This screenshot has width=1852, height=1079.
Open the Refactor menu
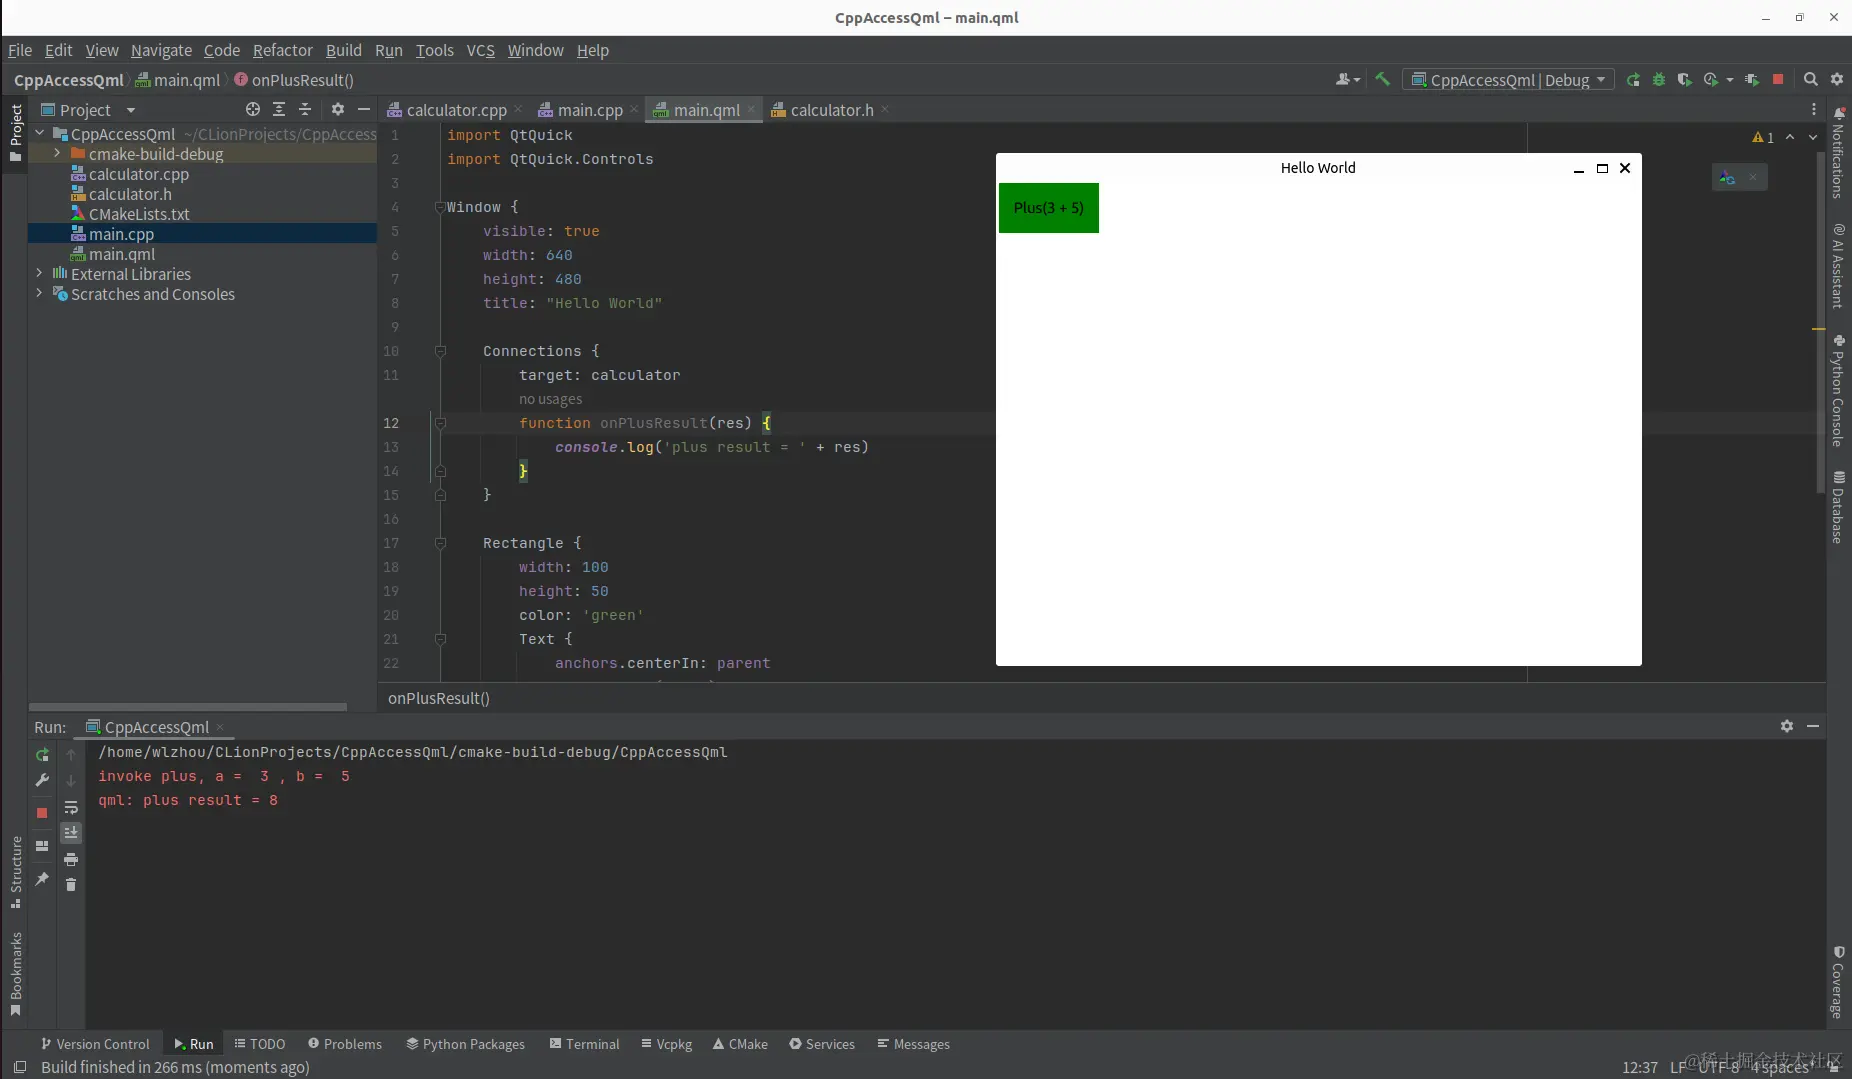click(x=282, y=50)
